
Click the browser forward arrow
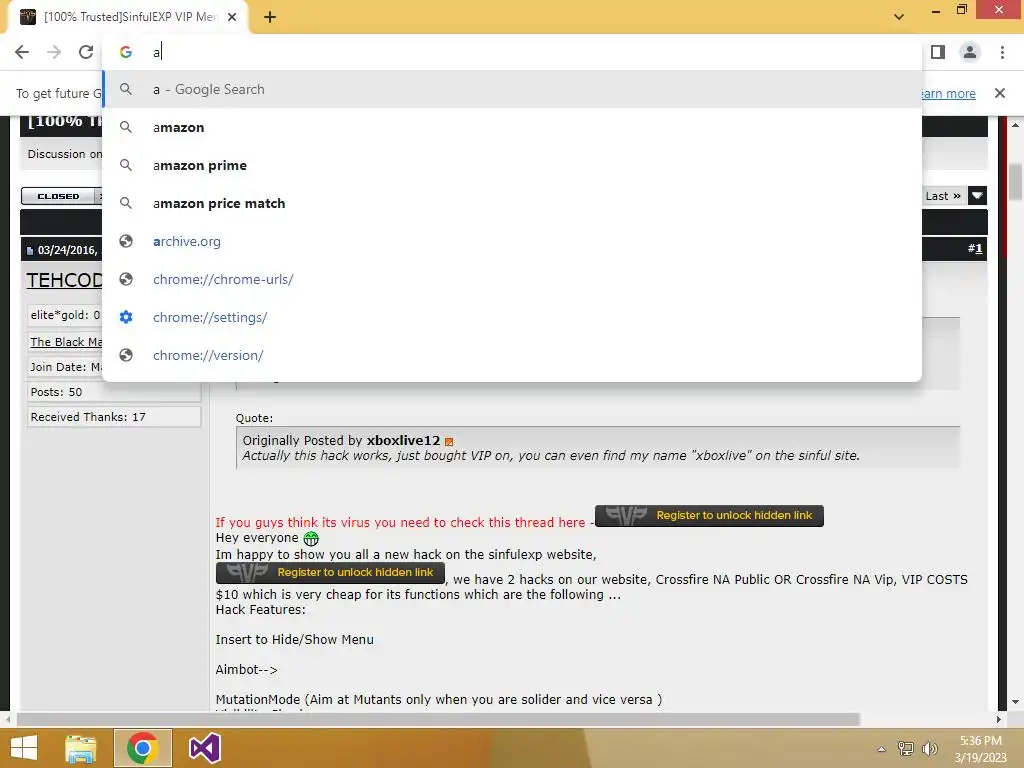tap(54, 52)
